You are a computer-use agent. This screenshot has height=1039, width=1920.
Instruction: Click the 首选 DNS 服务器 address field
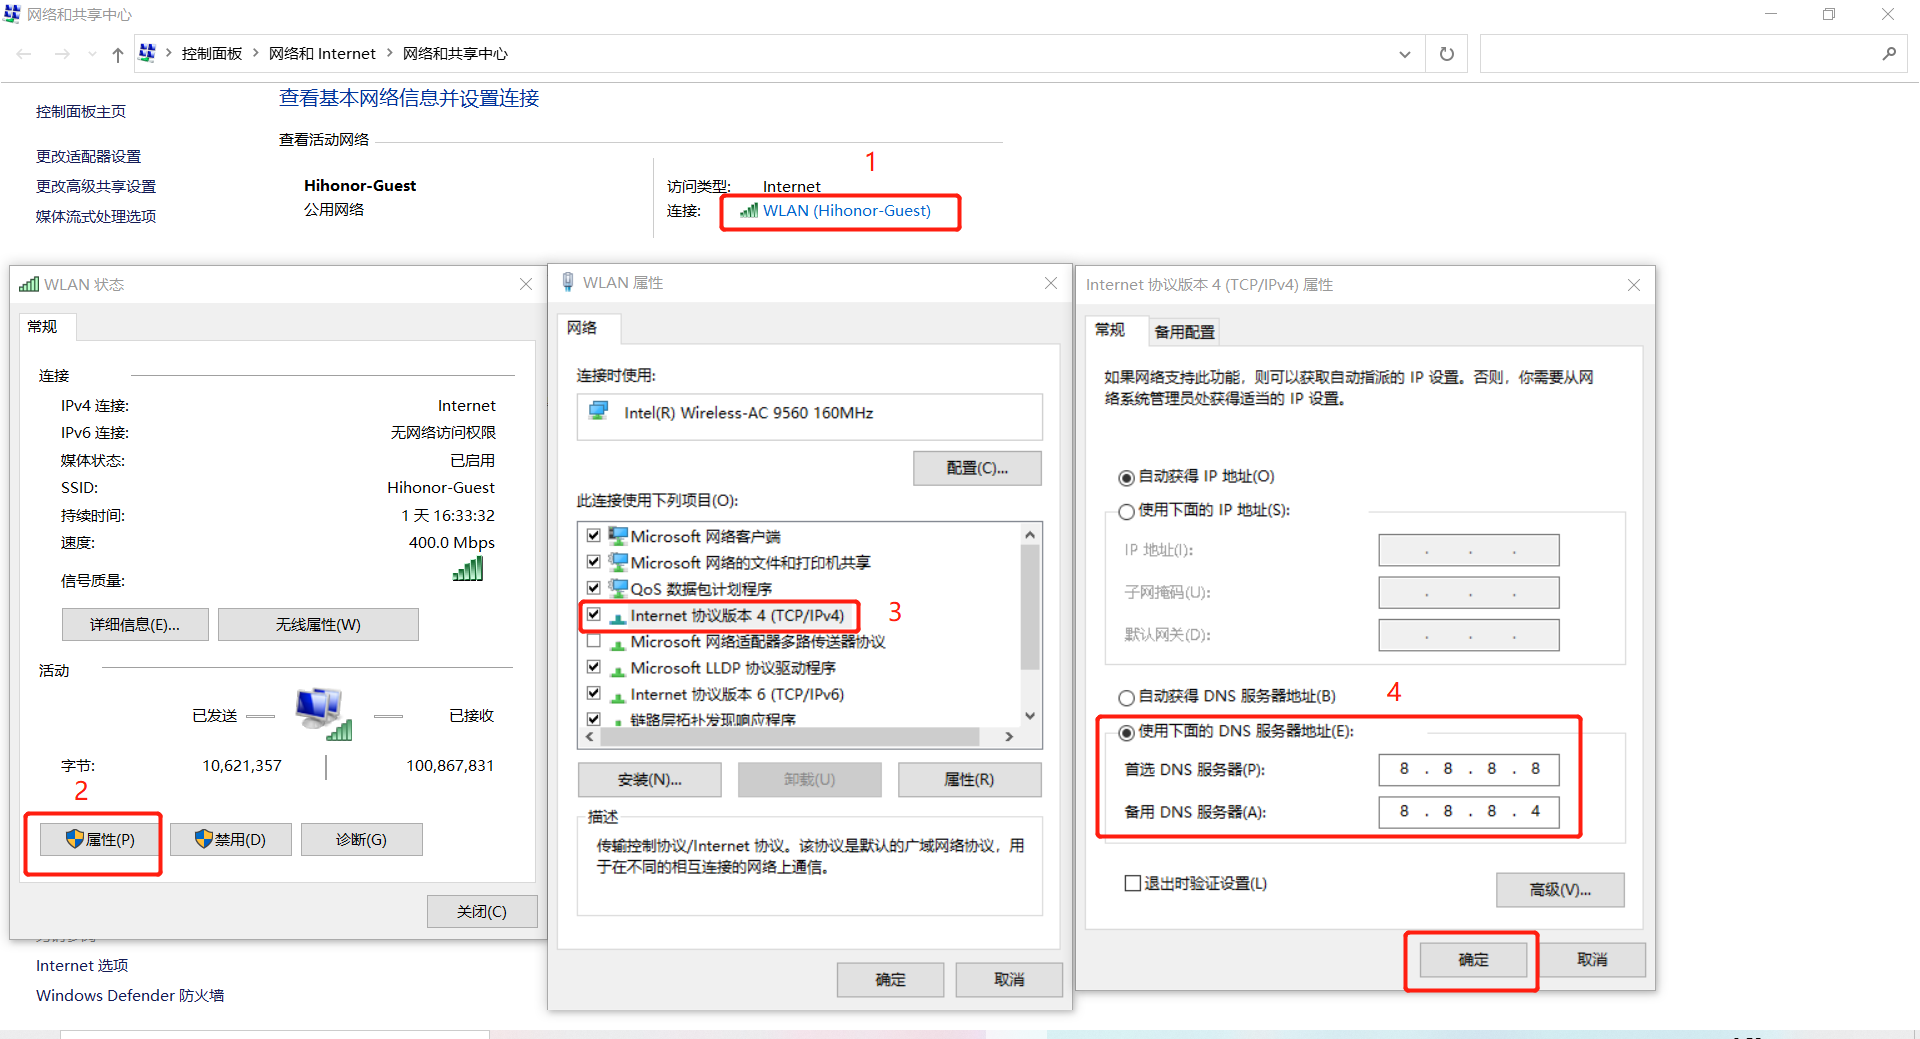[1468, 769]
